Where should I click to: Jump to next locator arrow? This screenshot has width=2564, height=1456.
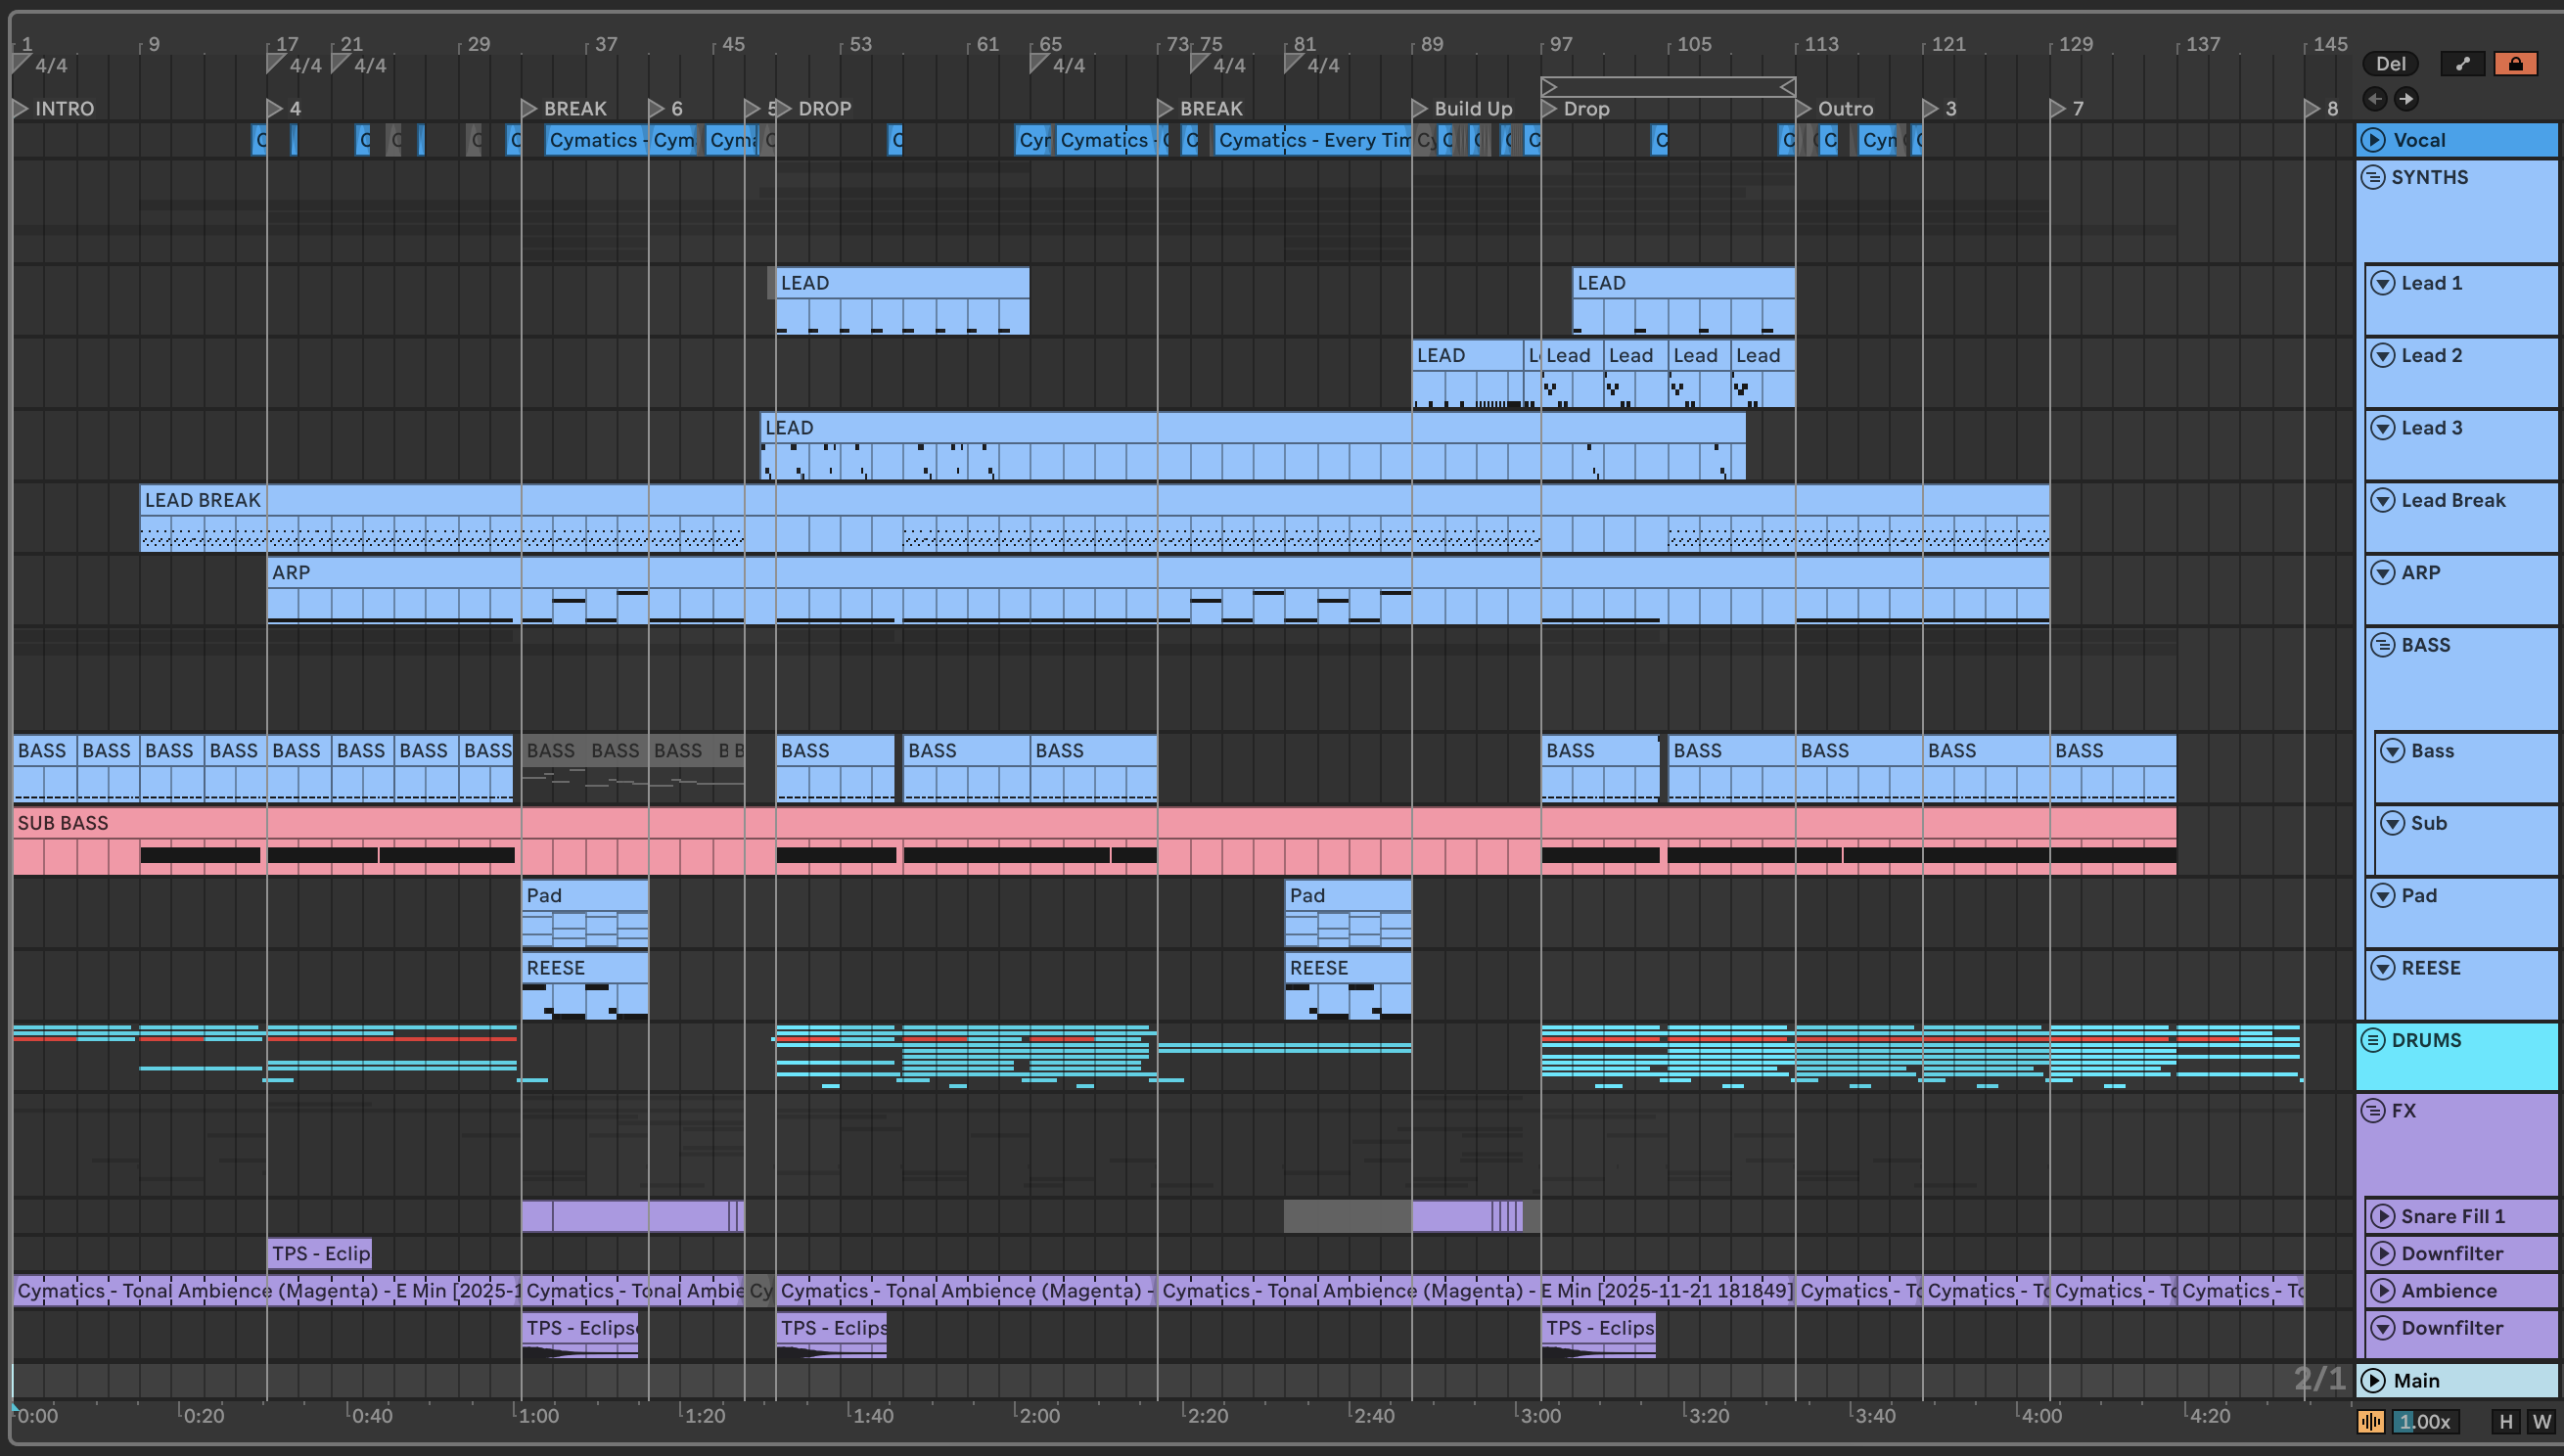point(2406,98)
